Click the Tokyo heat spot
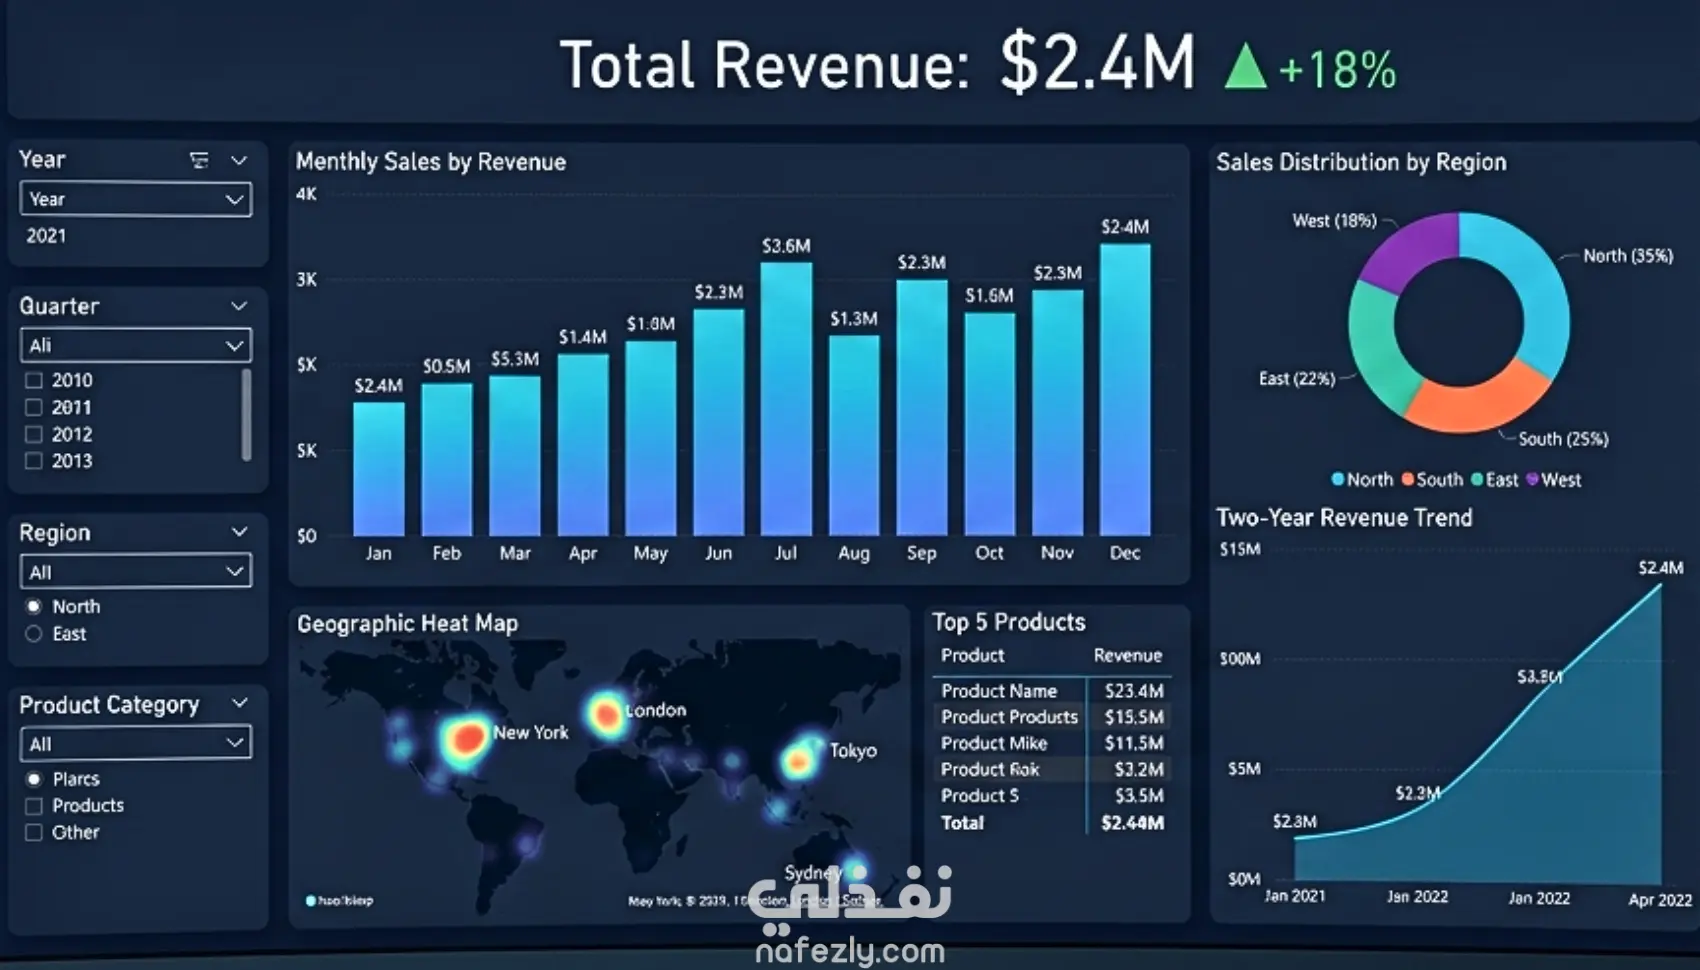 click(x=798, y=761)
